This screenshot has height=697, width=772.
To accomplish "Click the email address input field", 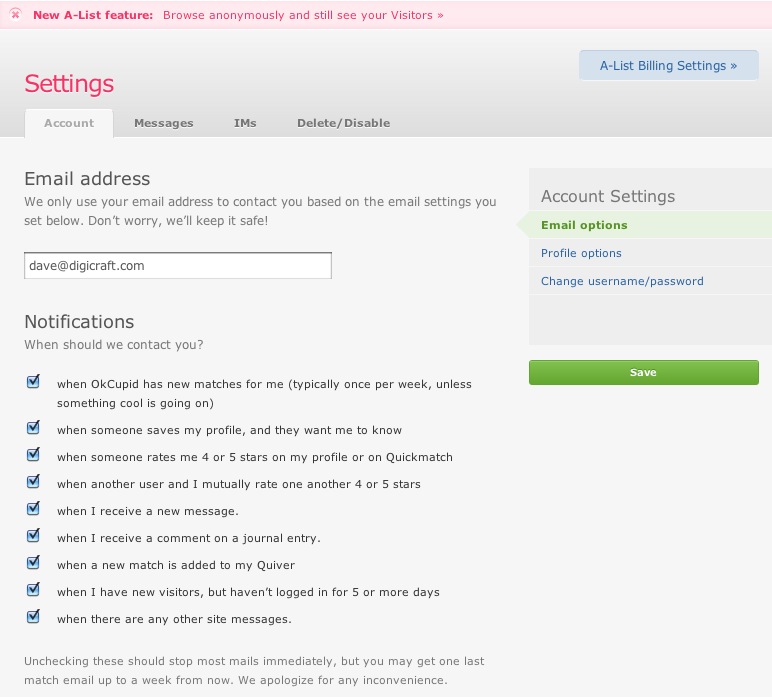I will 178,266.
